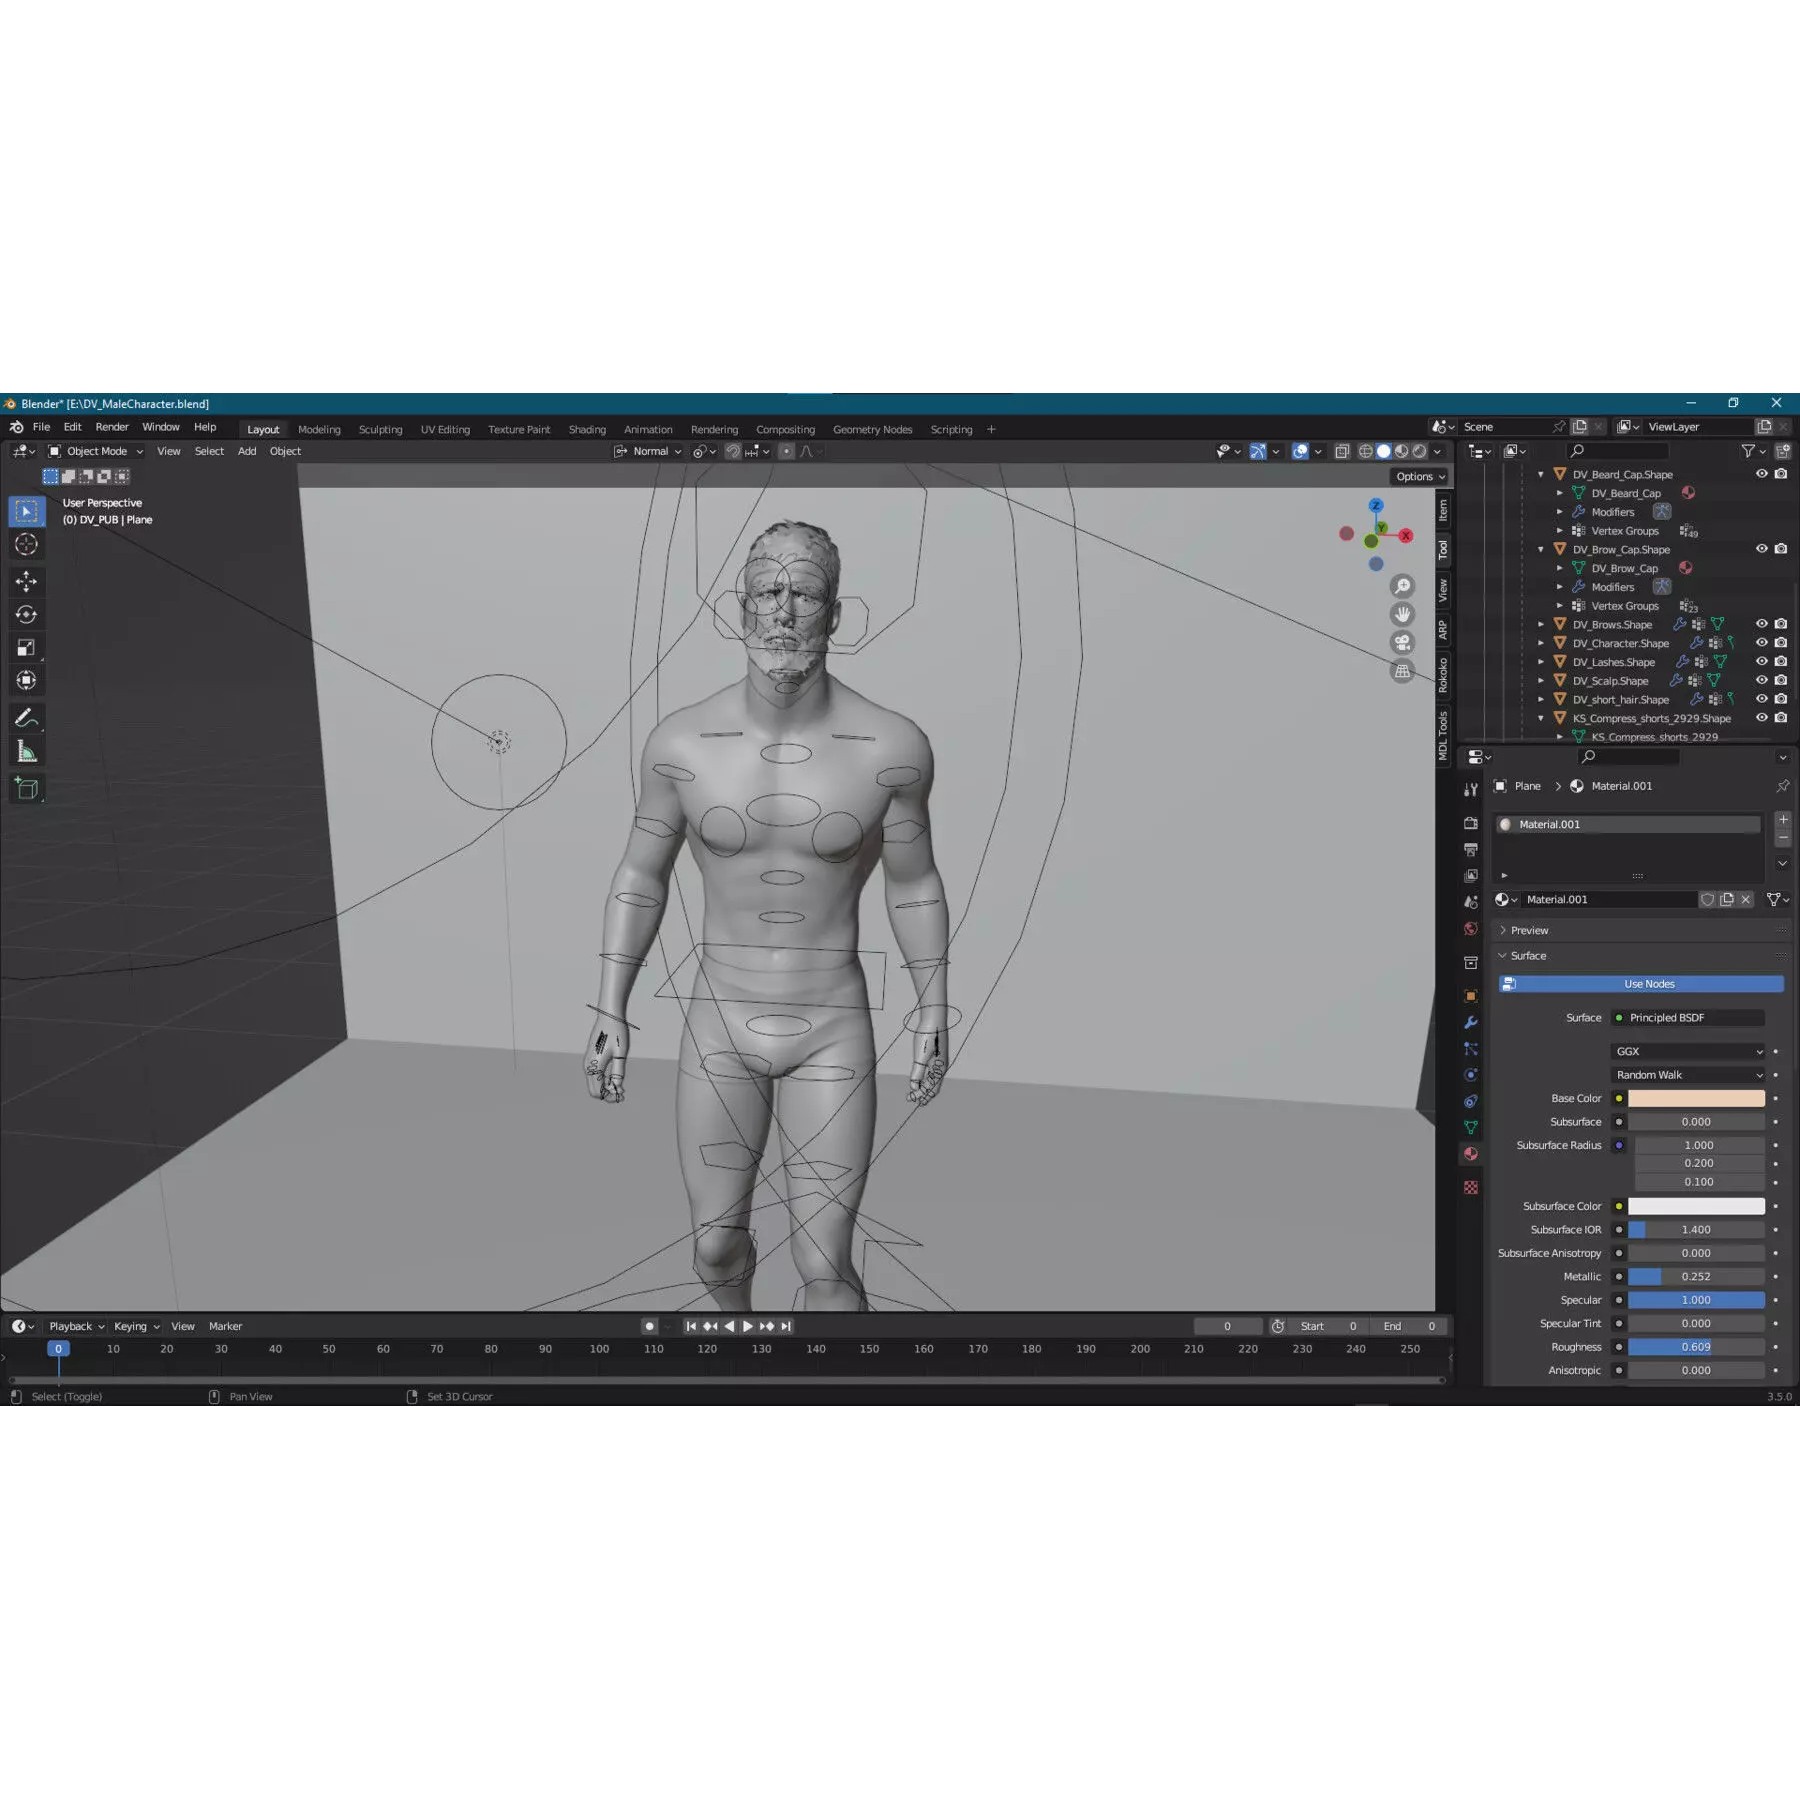Open the Random Walk subsurface method dropdown

pyautogui.click(x=1688, y=1074)
